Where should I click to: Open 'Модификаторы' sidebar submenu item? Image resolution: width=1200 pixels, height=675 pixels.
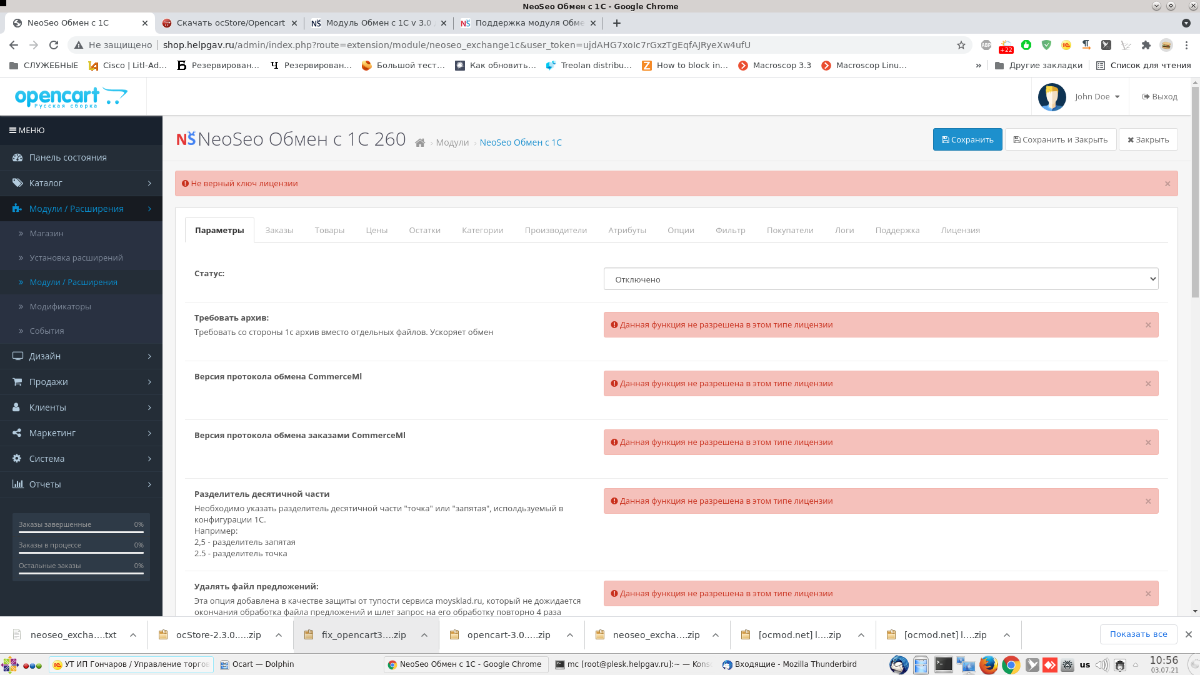tap(60, 306)
